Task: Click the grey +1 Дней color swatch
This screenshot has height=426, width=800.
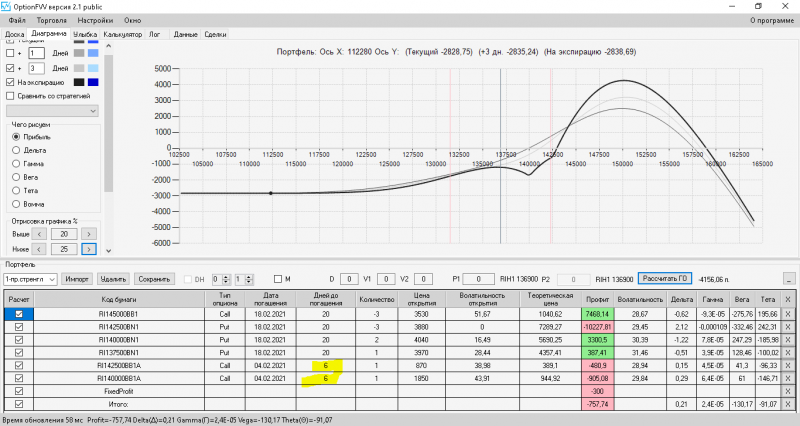Action: tap(79, 53)
